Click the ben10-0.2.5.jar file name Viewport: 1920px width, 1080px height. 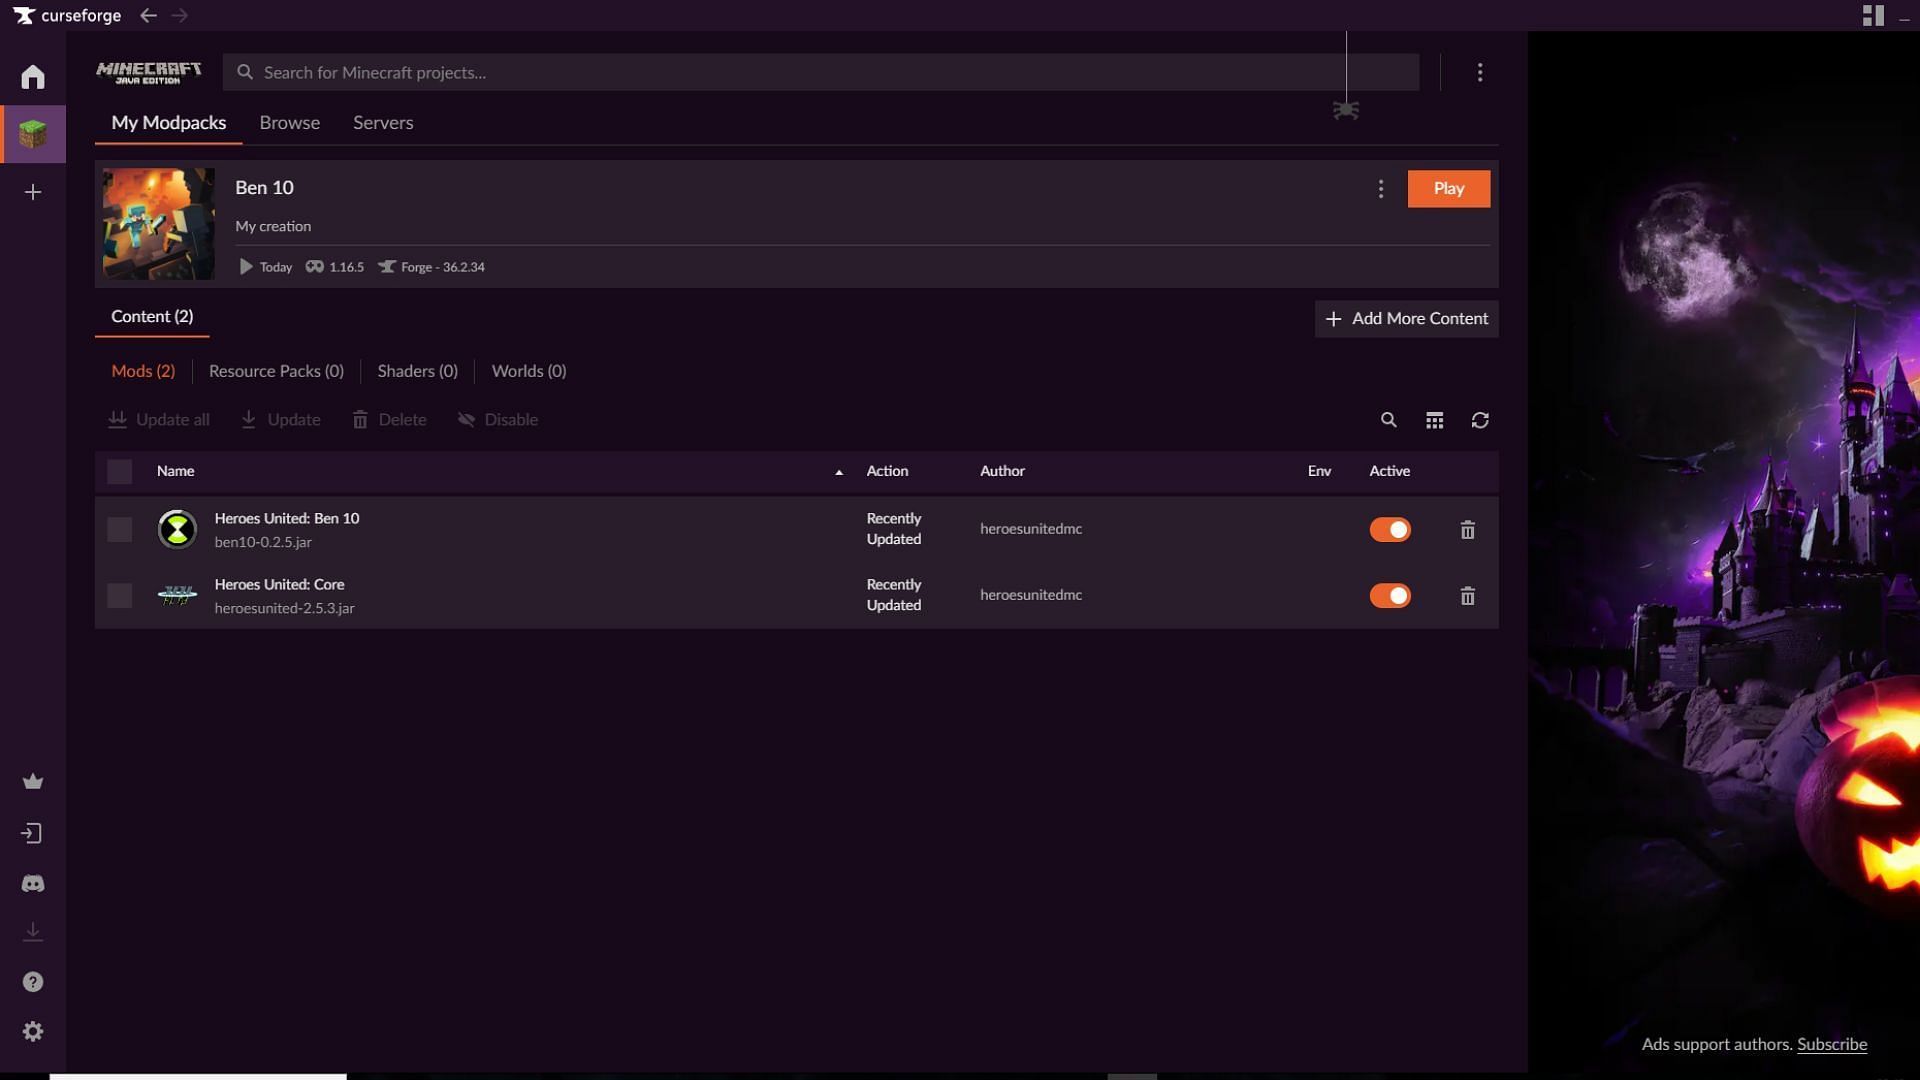(263, 542)
